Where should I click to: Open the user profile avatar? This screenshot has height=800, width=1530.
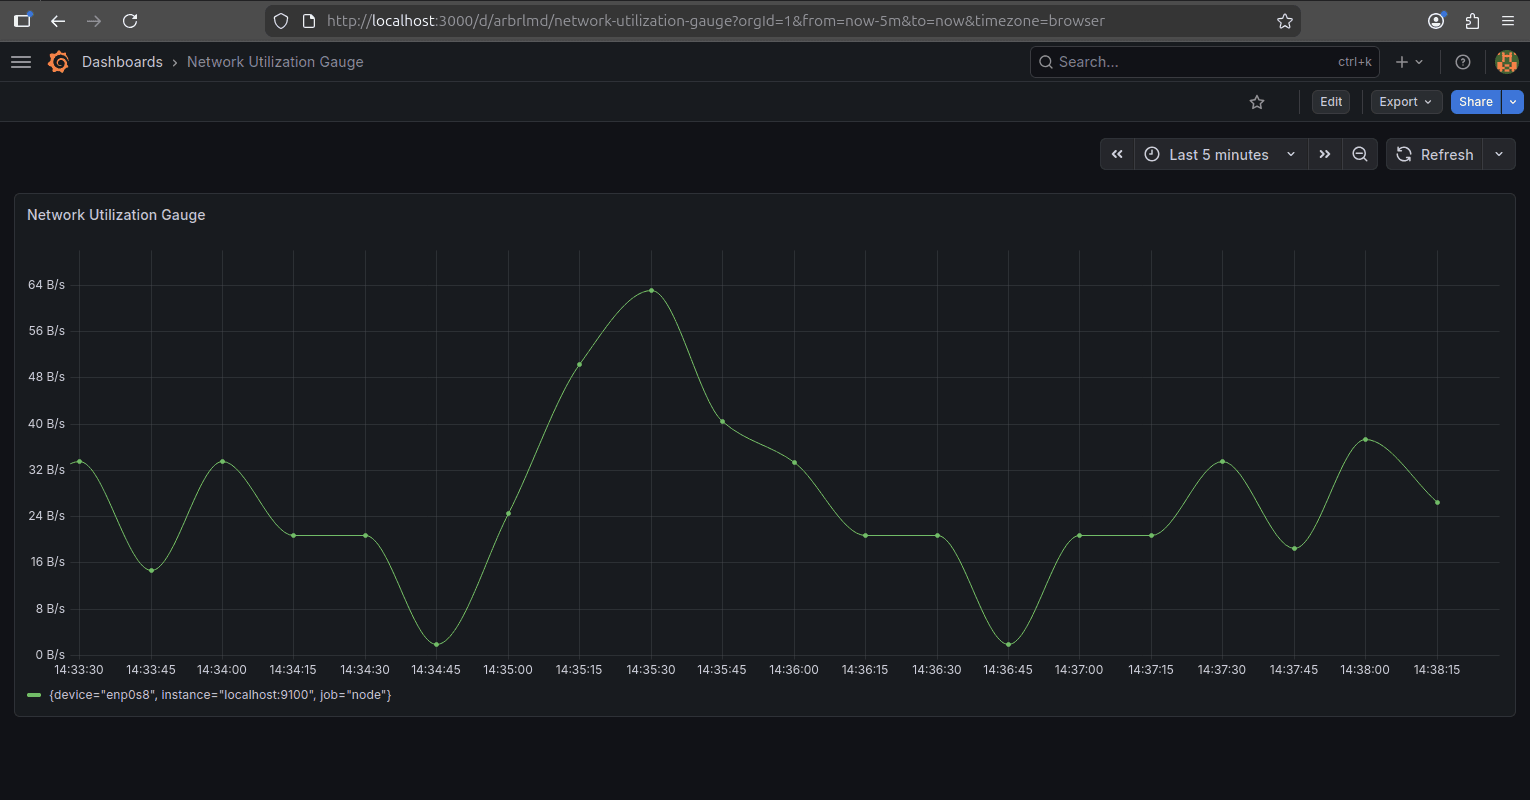point(1506,62)
